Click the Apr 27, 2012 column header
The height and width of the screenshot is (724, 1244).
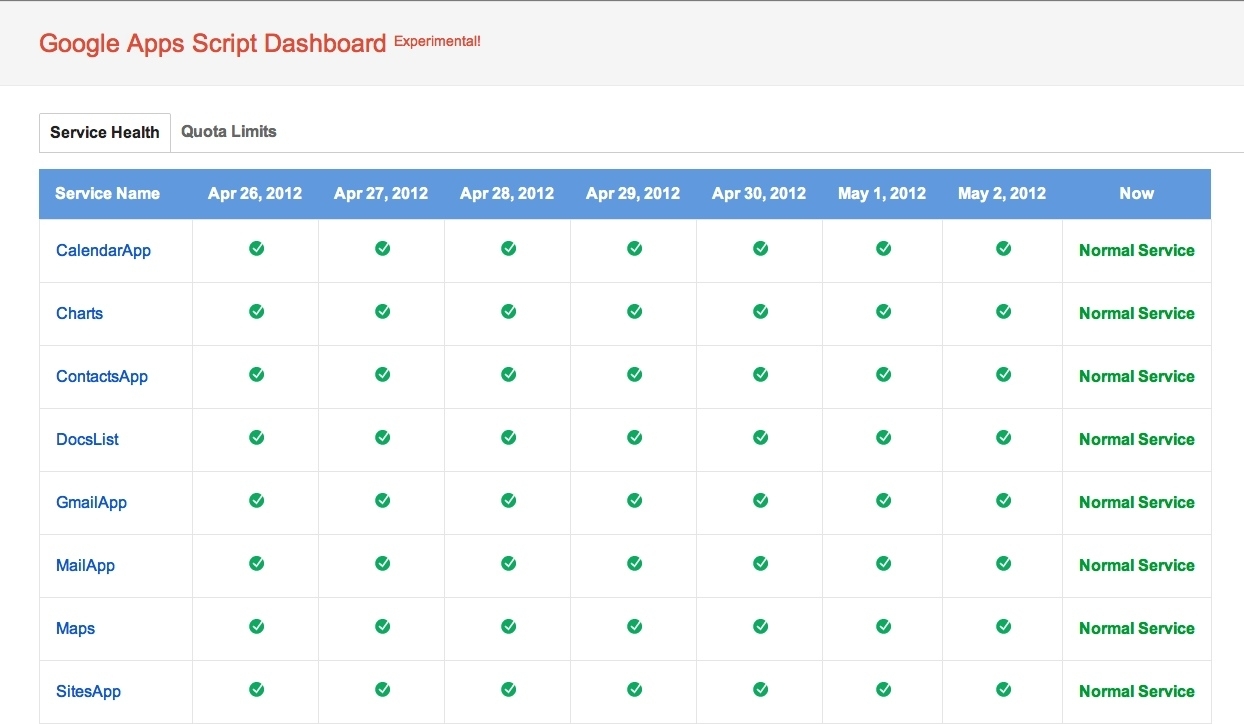pos(381,193)
